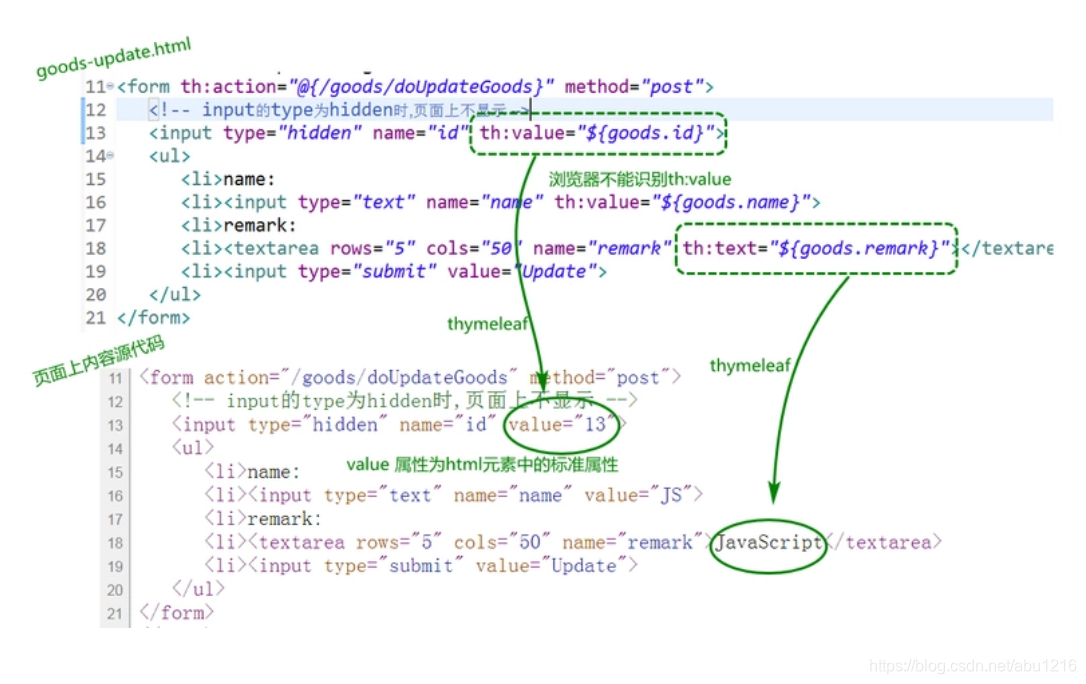Click the closing </ul> tag in the page source

pyautogui.click(x=198, y=588)
